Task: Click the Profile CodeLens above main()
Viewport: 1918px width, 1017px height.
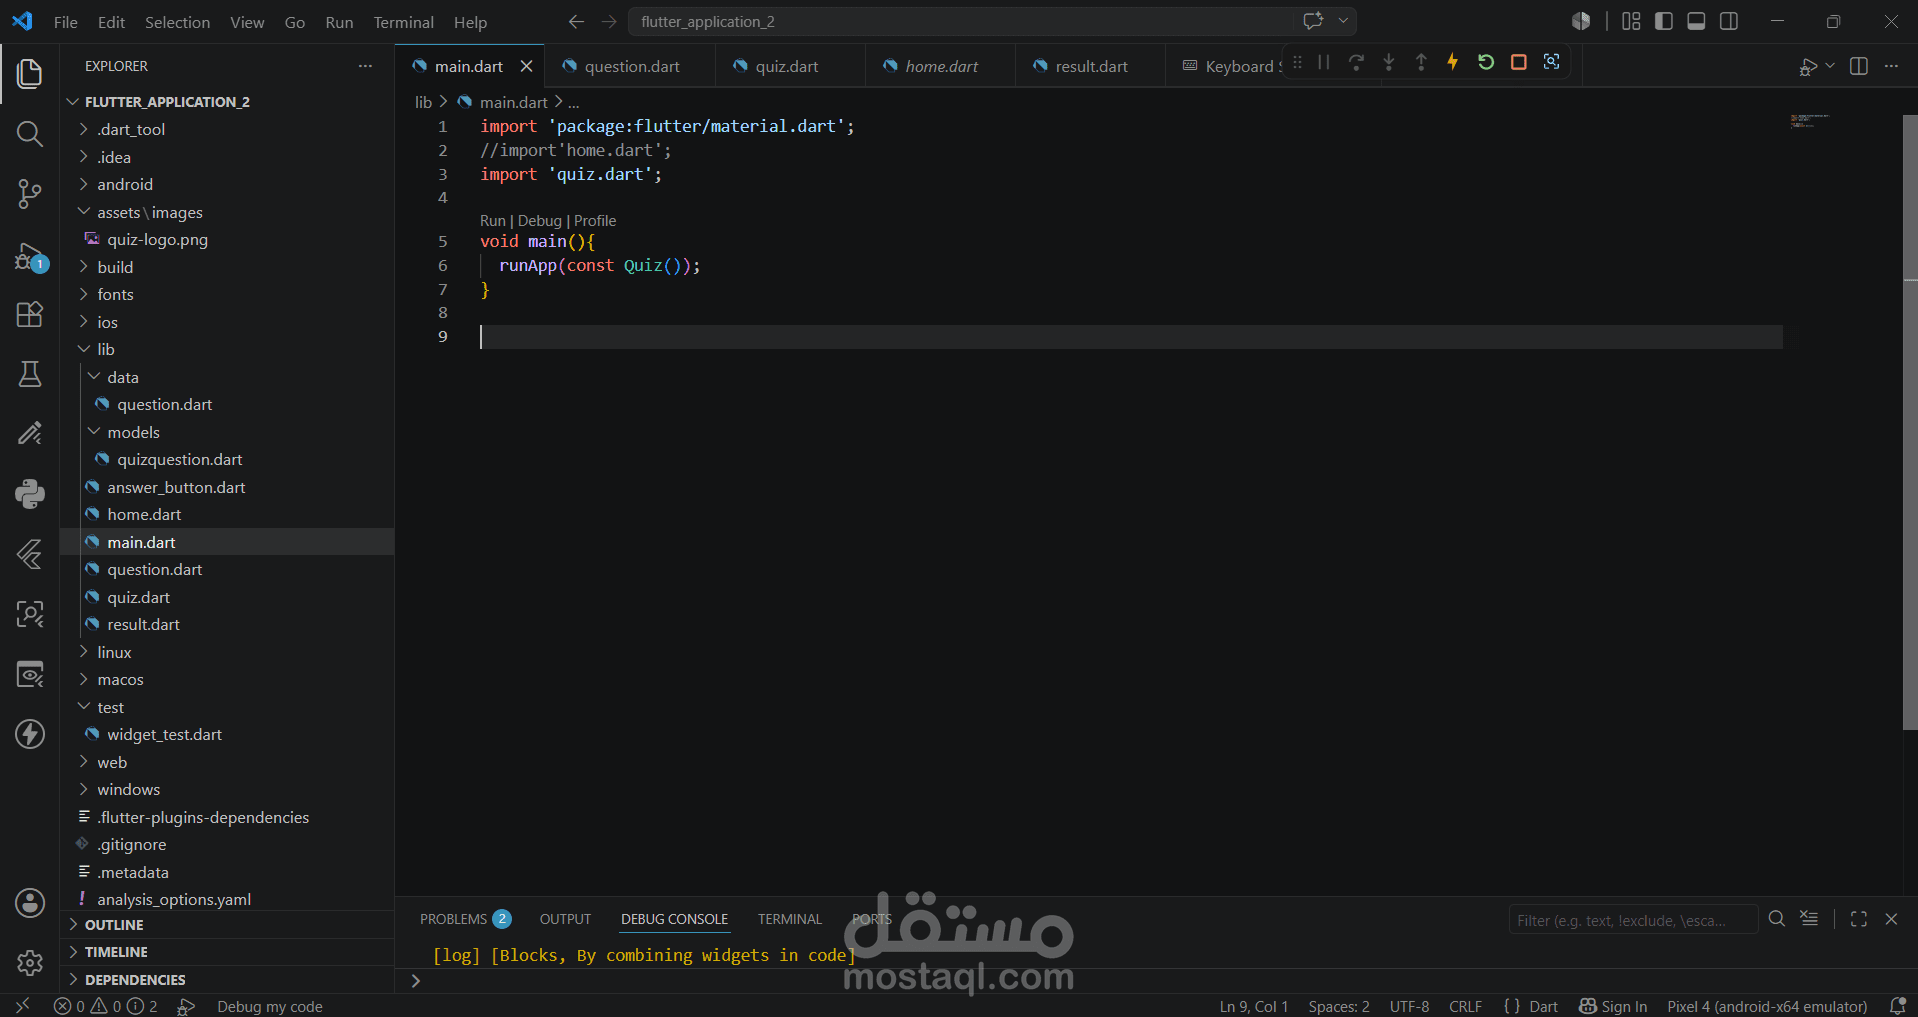Action: click(x=595, y=221)
